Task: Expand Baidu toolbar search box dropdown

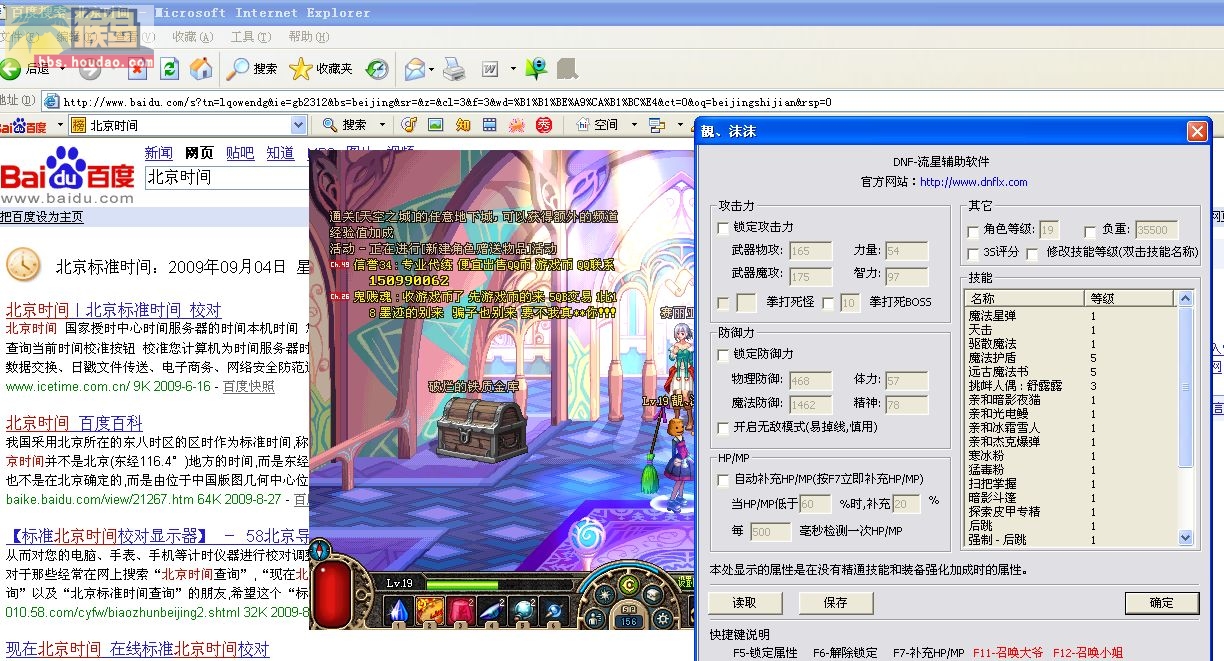Action: tap(298, 125)
